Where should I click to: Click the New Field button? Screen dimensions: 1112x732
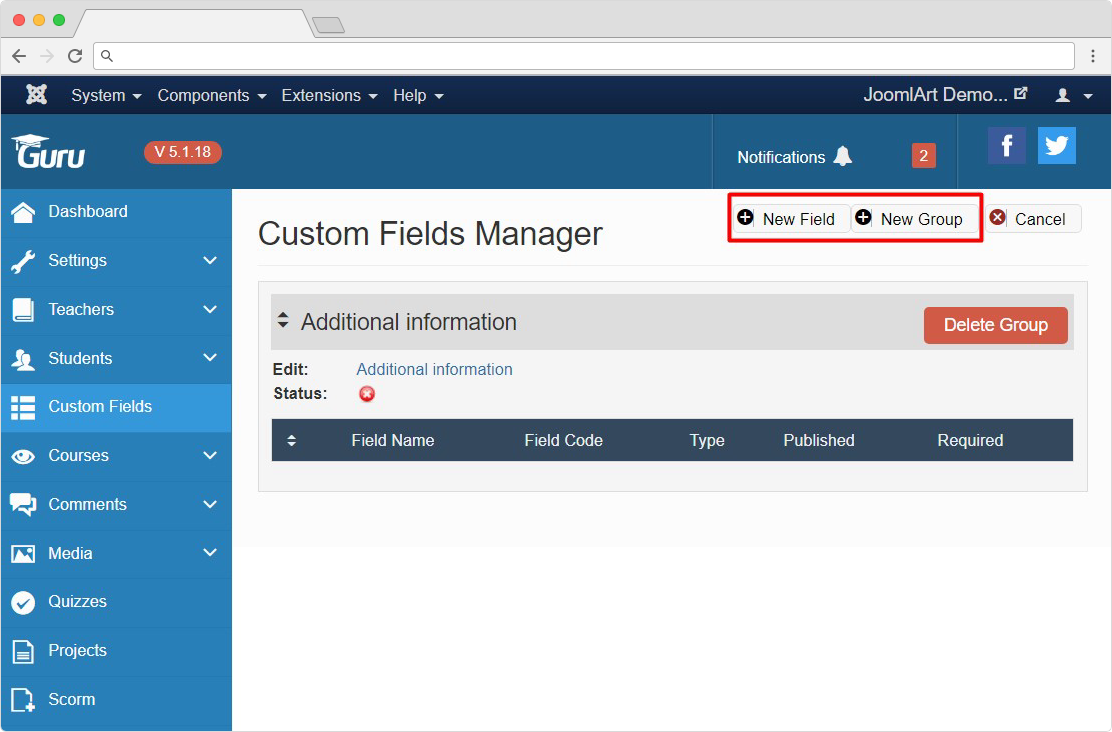[x=790, y=219]
